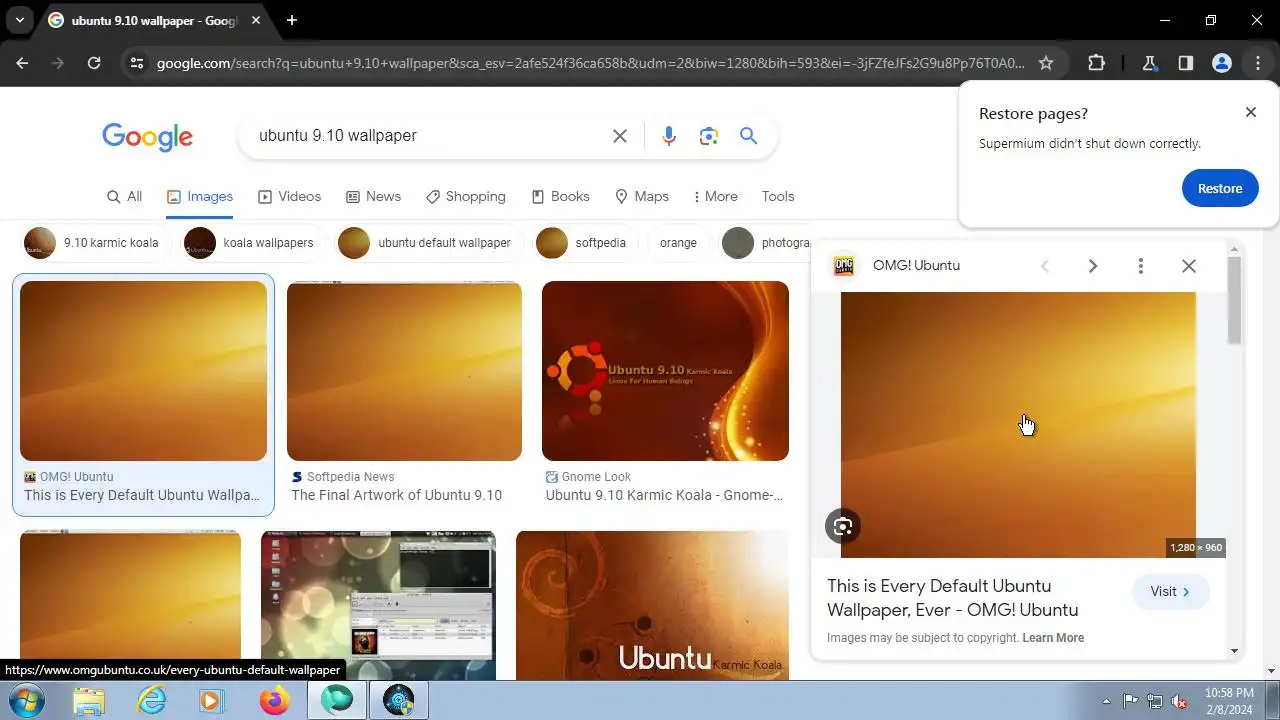Screen dimensions: 1280x720
Task: Bookmark this page with the star icon
Action: coord(1046,63)
